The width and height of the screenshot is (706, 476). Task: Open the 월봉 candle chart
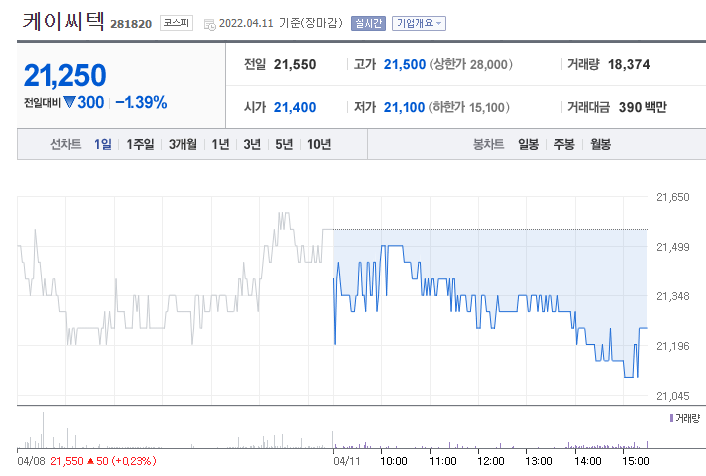coord(601,144)
